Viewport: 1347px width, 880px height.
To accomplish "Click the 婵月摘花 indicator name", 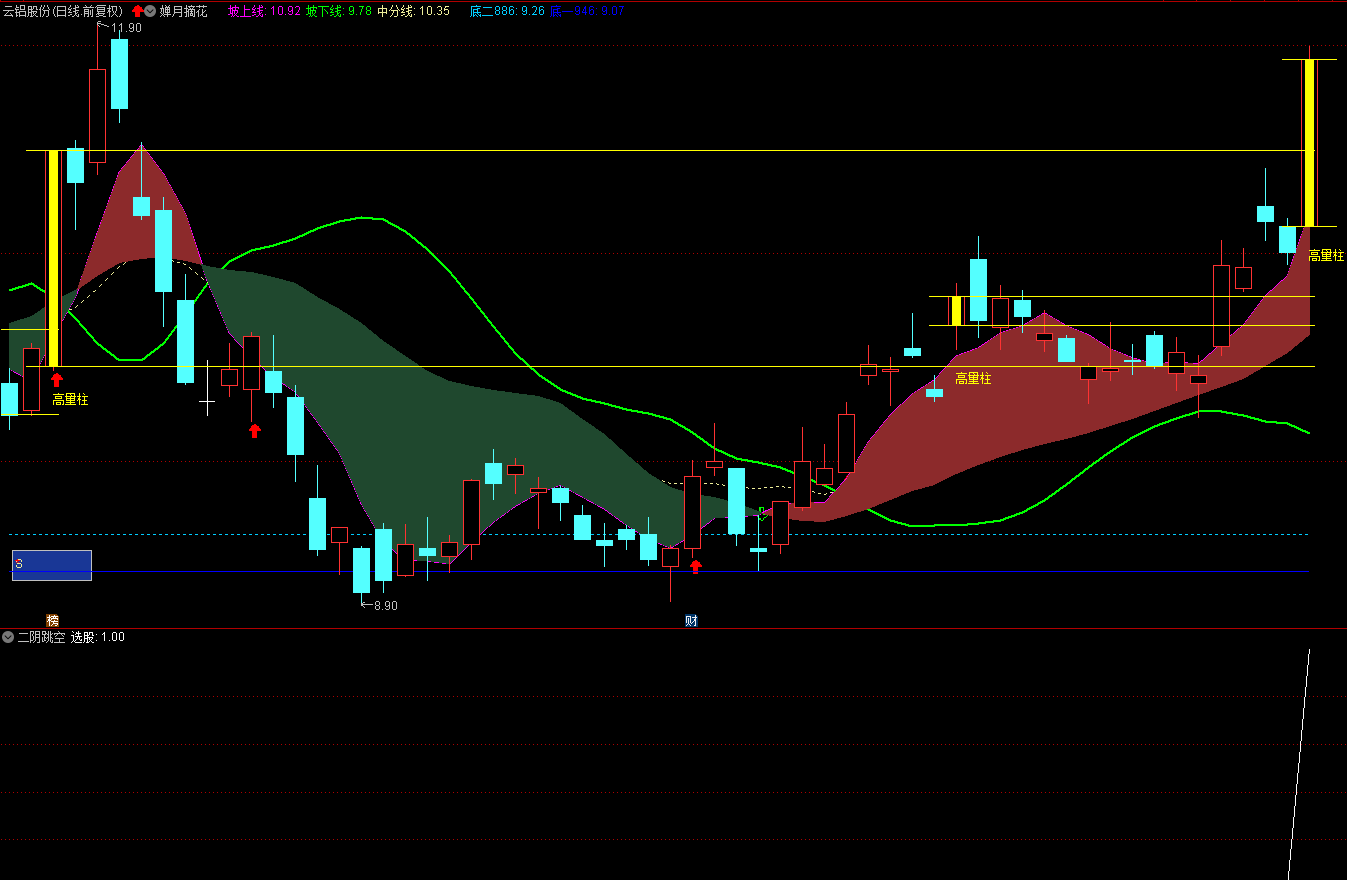I will (x=183, y=12).
